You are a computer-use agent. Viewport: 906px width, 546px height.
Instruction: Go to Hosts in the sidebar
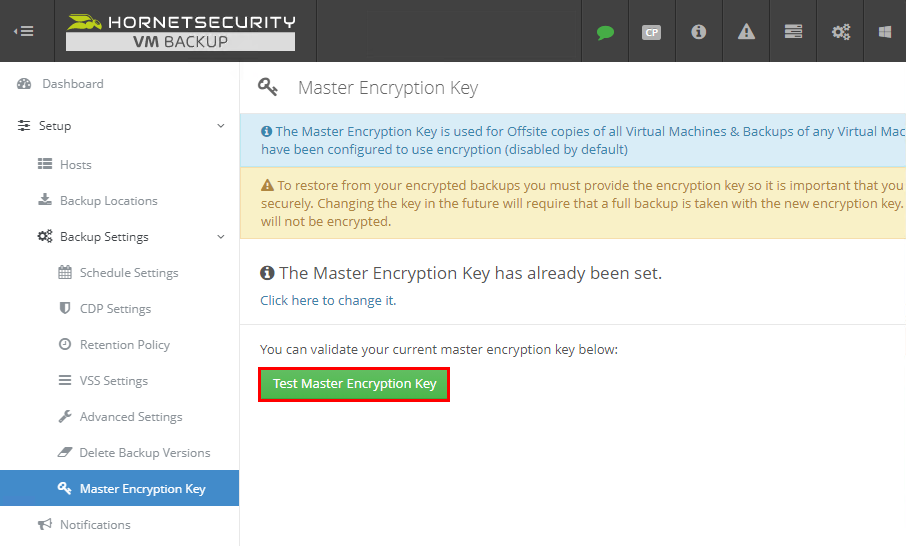pos(75,165)
